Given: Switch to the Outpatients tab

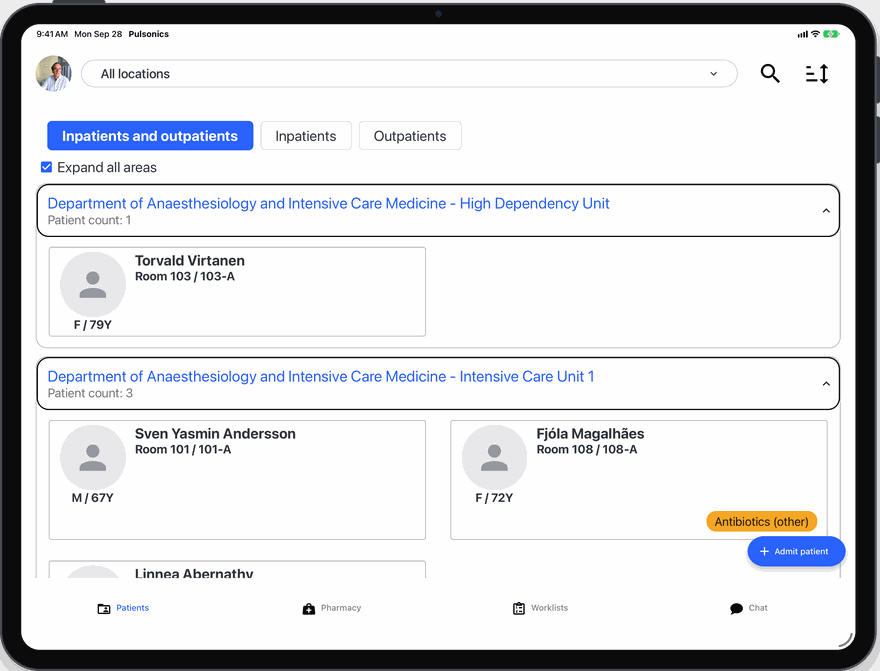Looking at the screenshot, I should coord(410,136).
